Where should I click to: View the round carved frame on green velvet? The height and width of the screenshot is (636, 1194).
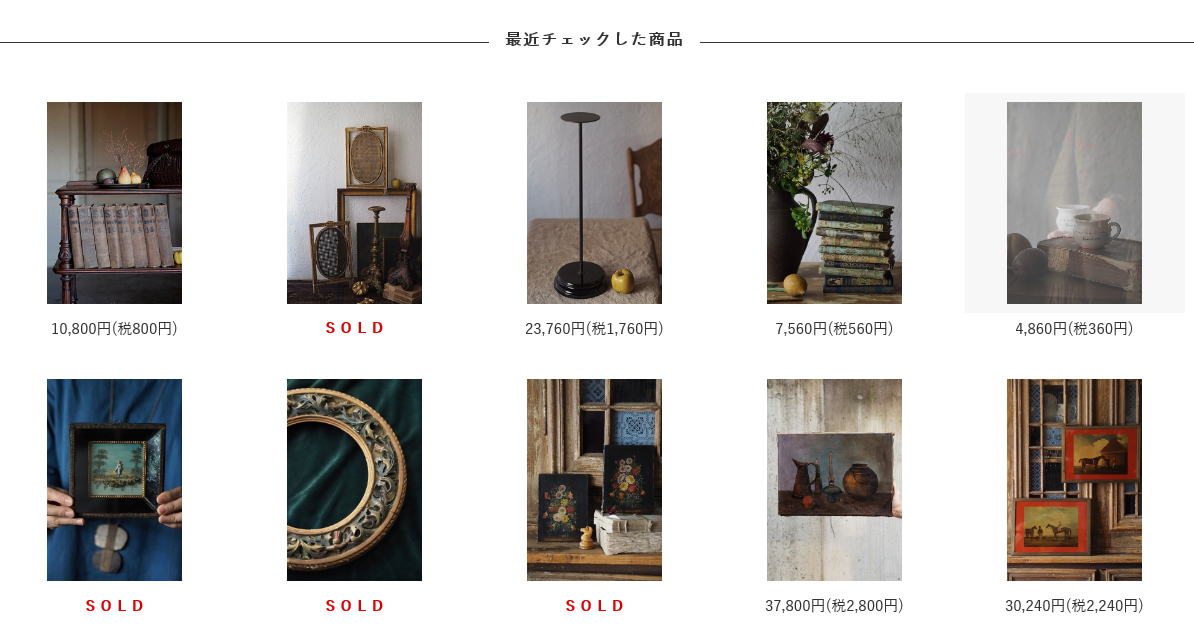pyautogui.click(x=354, y=480)
